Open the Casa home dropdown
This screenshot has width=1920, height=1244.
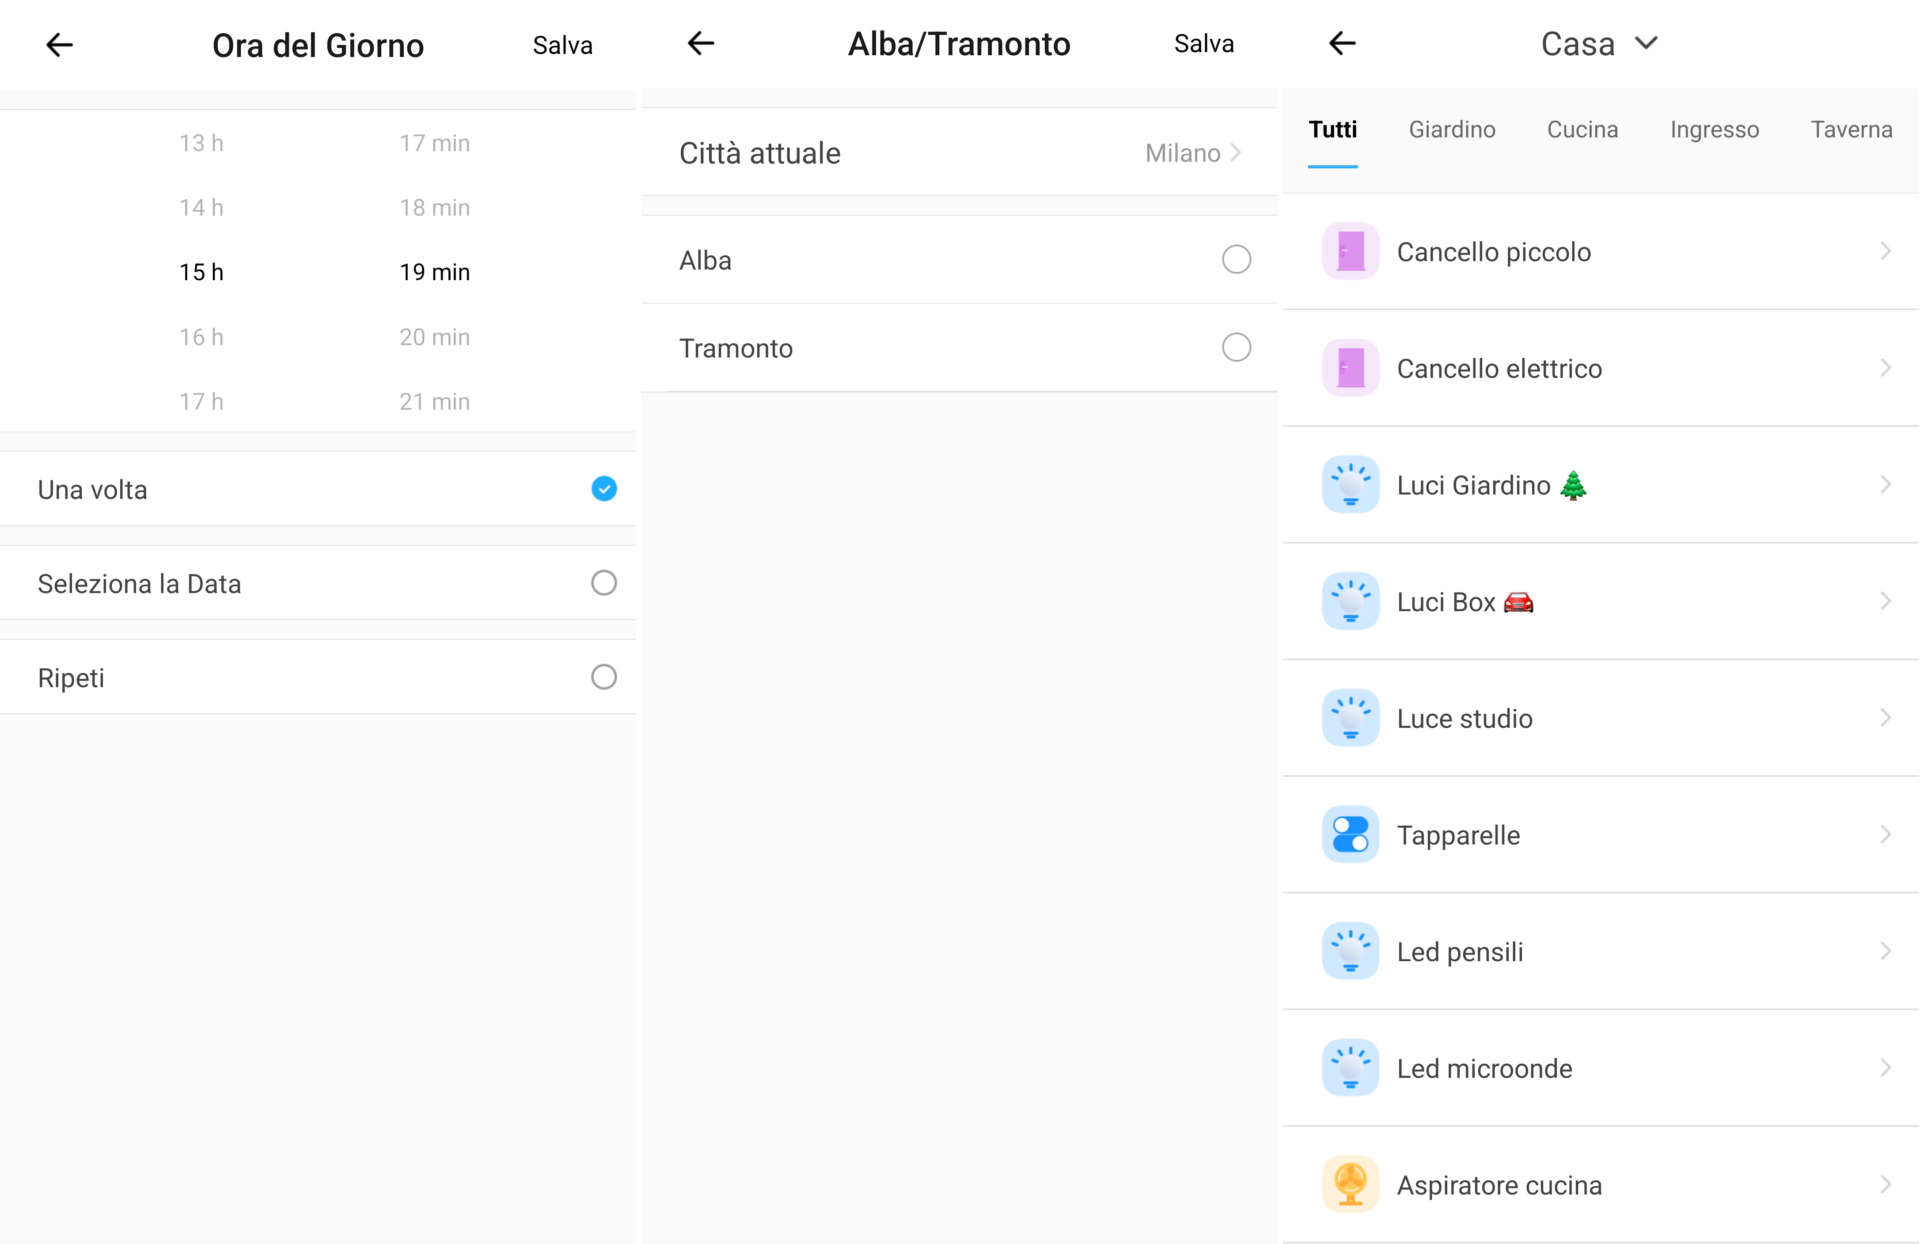[x=1598, y=44]
